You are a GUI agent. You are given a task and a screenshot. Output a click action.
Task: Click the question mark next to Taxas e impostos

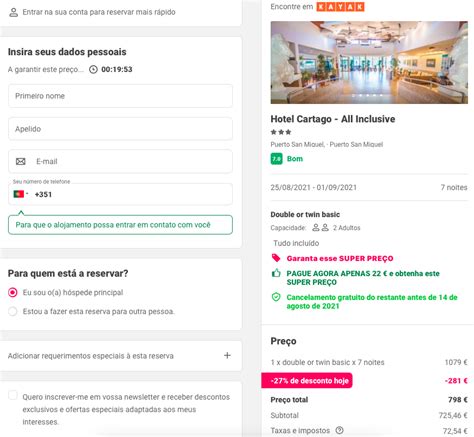(339, 430)
